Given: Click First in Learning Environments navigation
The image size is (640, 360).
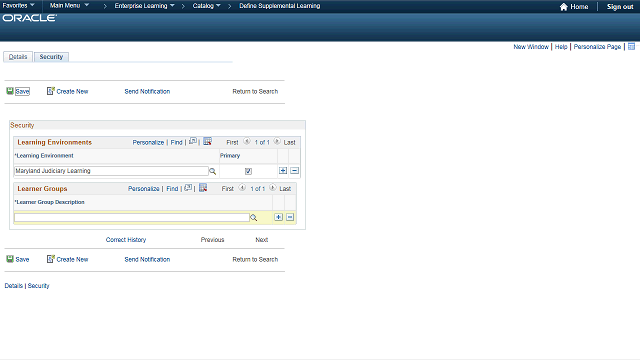Looking at the screenshot, I should click(232, 142).
